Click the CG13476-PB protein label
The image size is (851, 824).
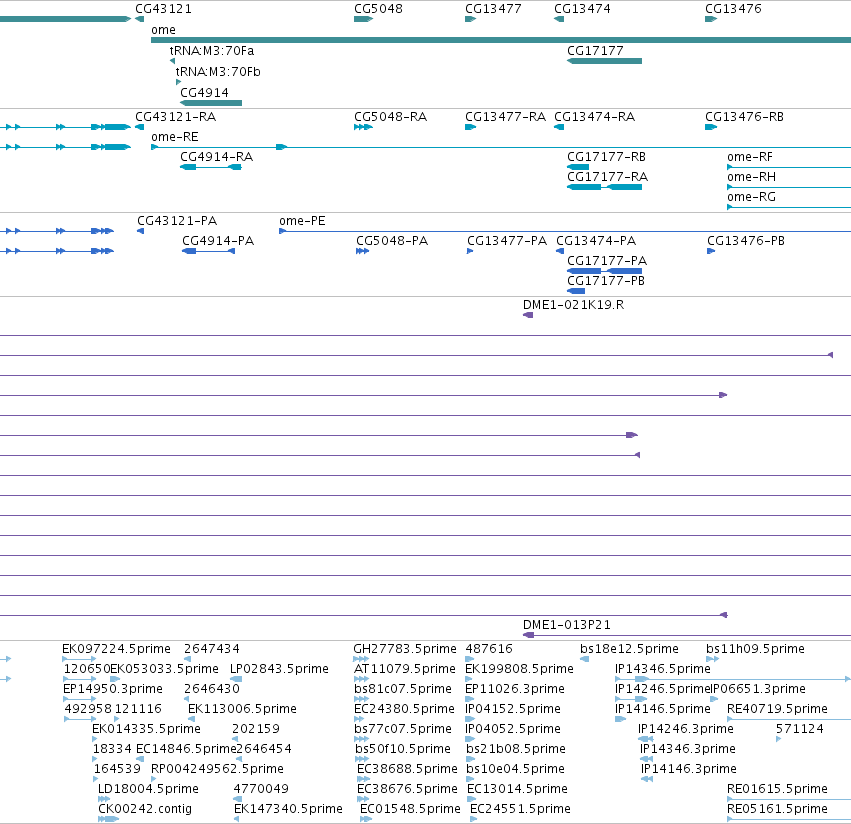tap(746, 240)
